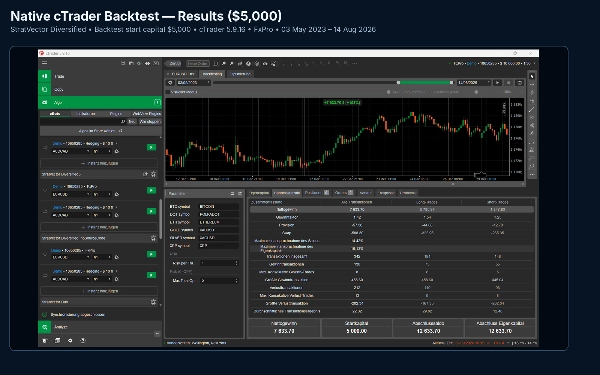
Task: Open the Backtesting tab
Action: pyautogui.click(x=212, y=74)
